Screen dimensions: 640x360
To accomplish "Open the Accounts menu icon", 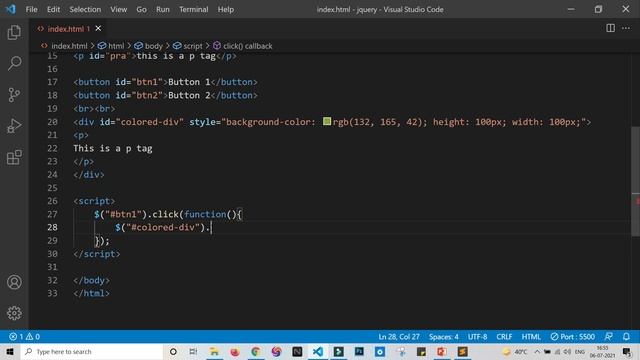I will pyautogui.click(x=14, y=282).
